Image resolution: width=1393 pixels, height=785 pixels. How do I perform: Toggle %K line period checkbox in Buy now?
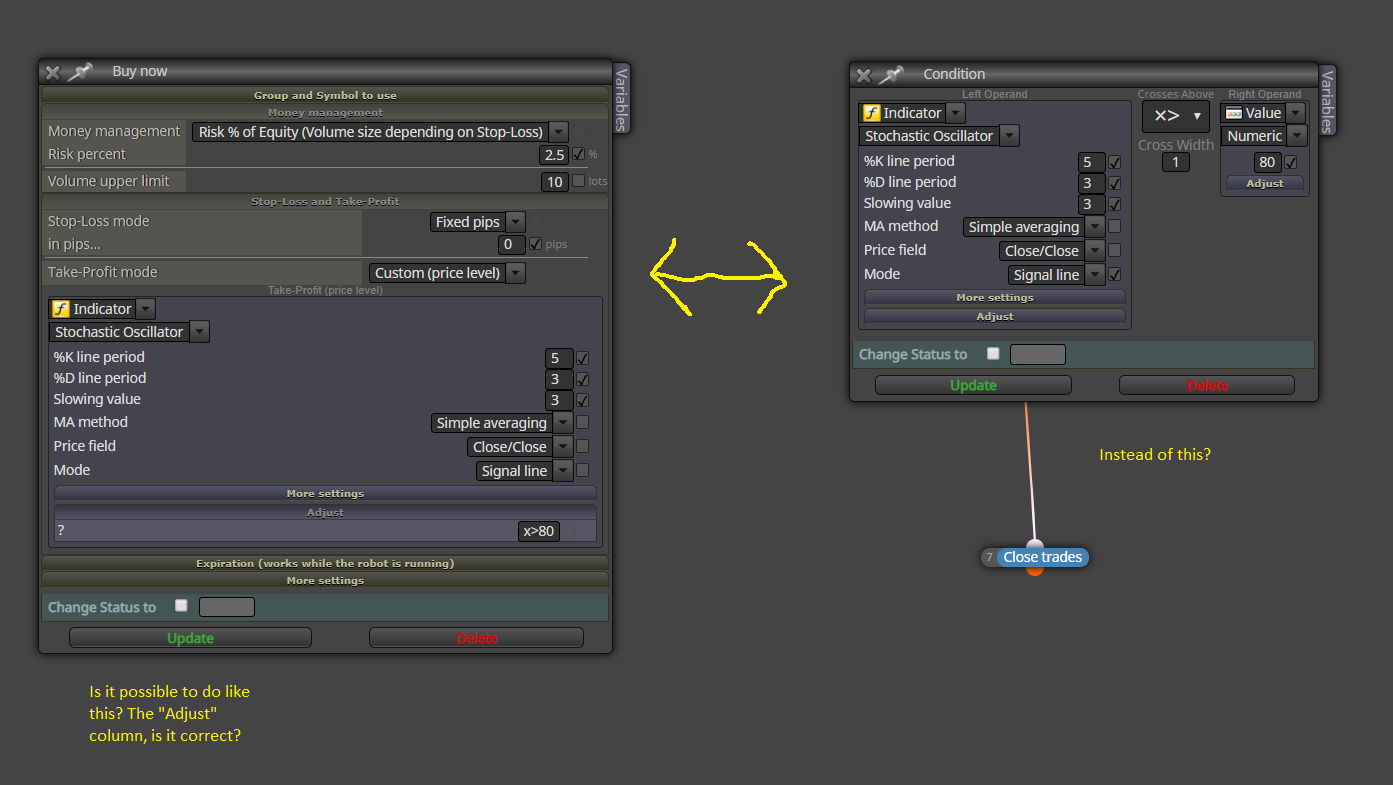(x=583, y=357)
